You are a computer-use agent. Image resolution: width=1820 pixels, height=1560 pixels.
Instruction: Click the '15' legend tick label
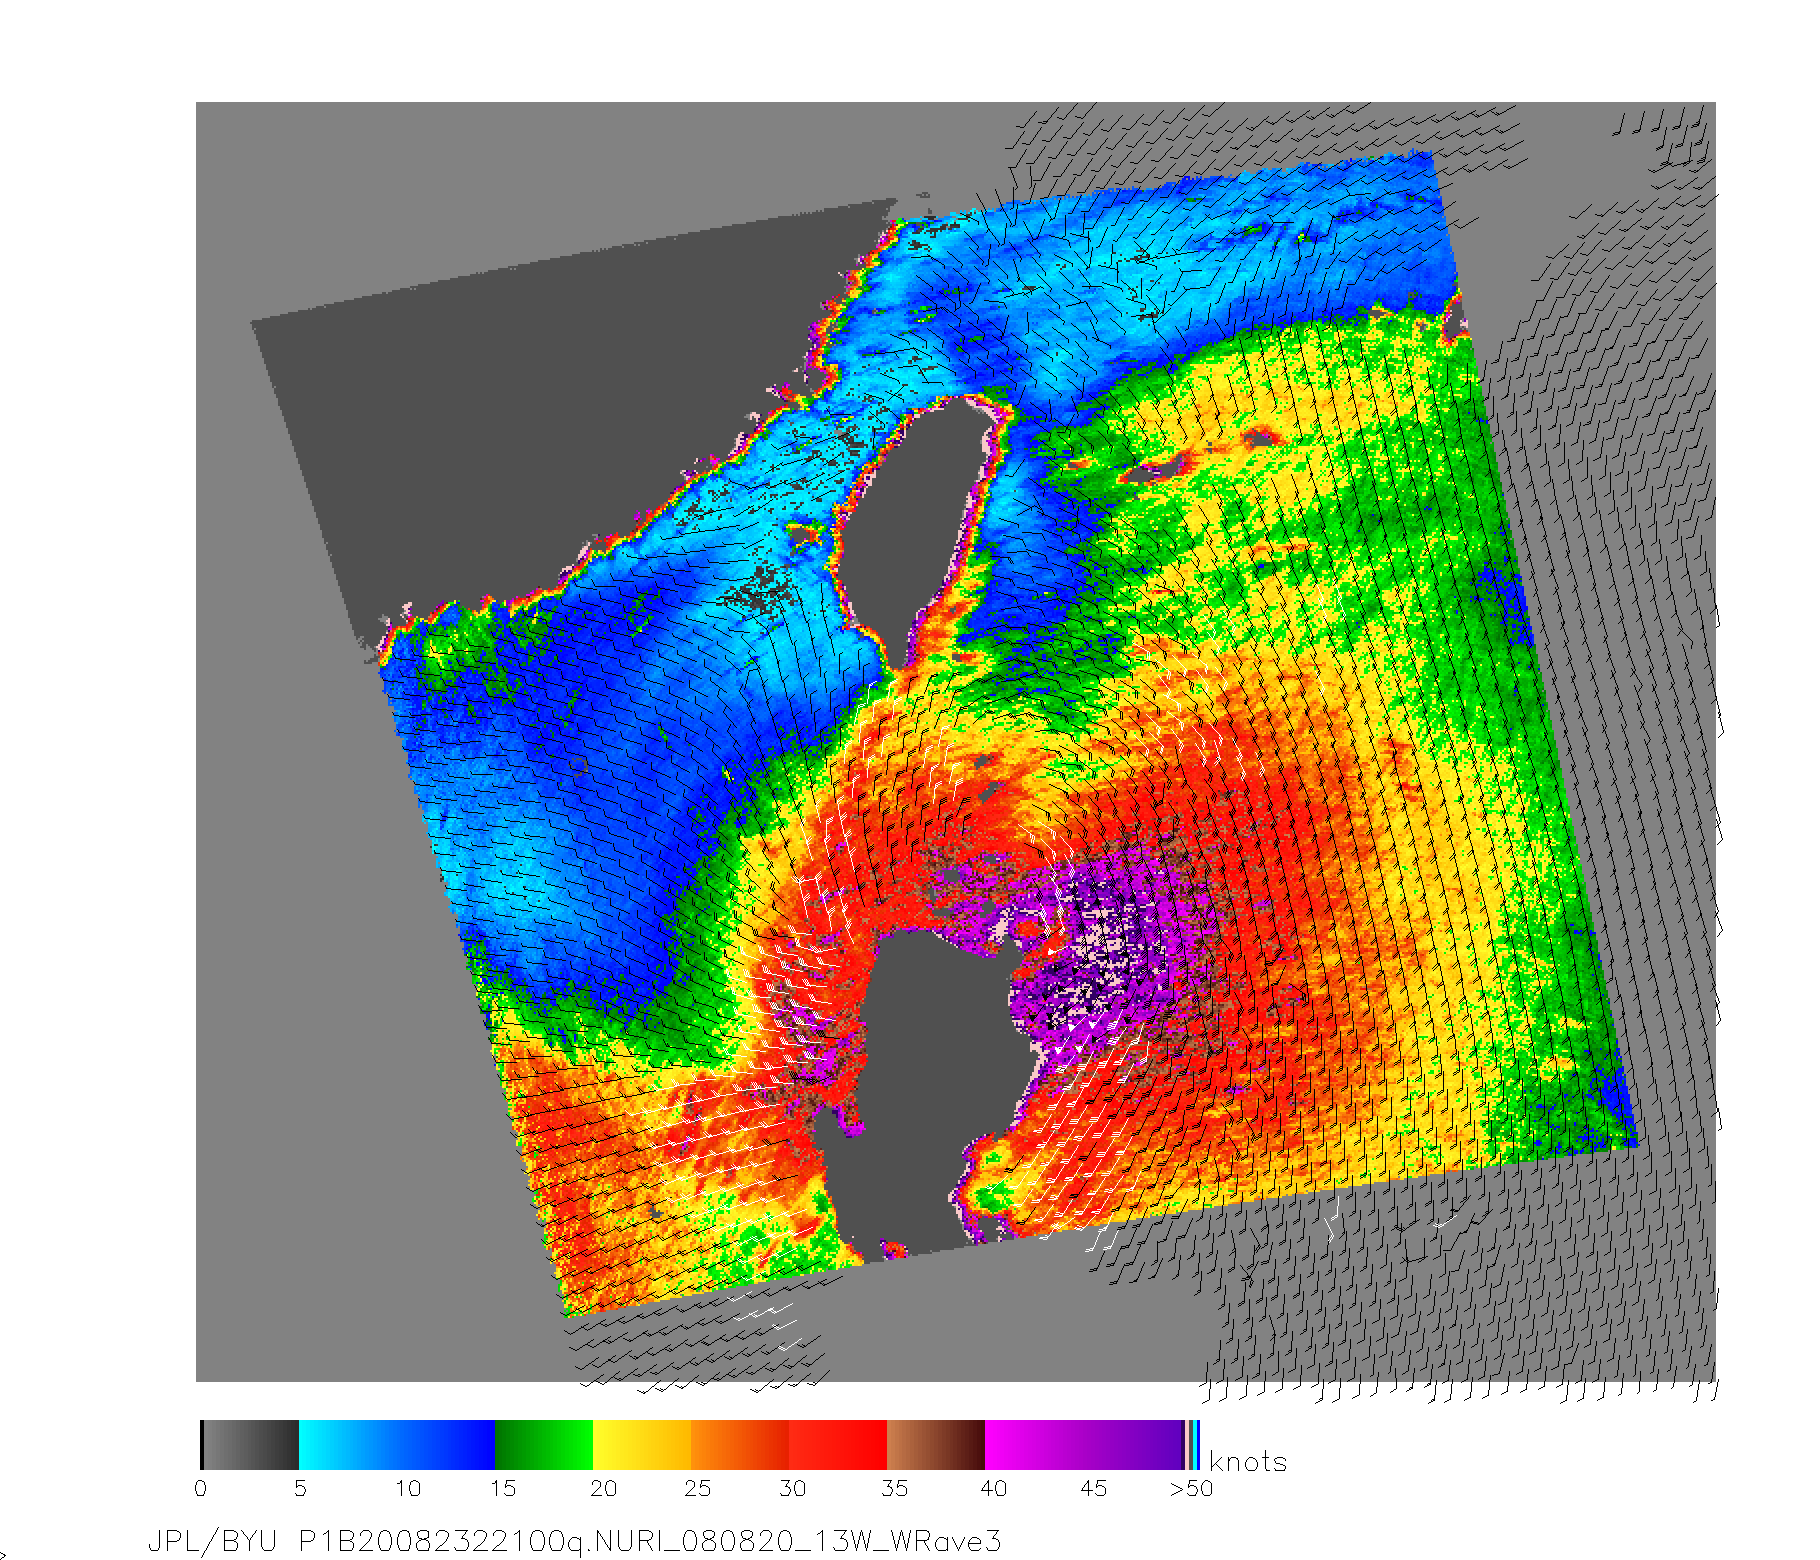tap(503, 1489)
